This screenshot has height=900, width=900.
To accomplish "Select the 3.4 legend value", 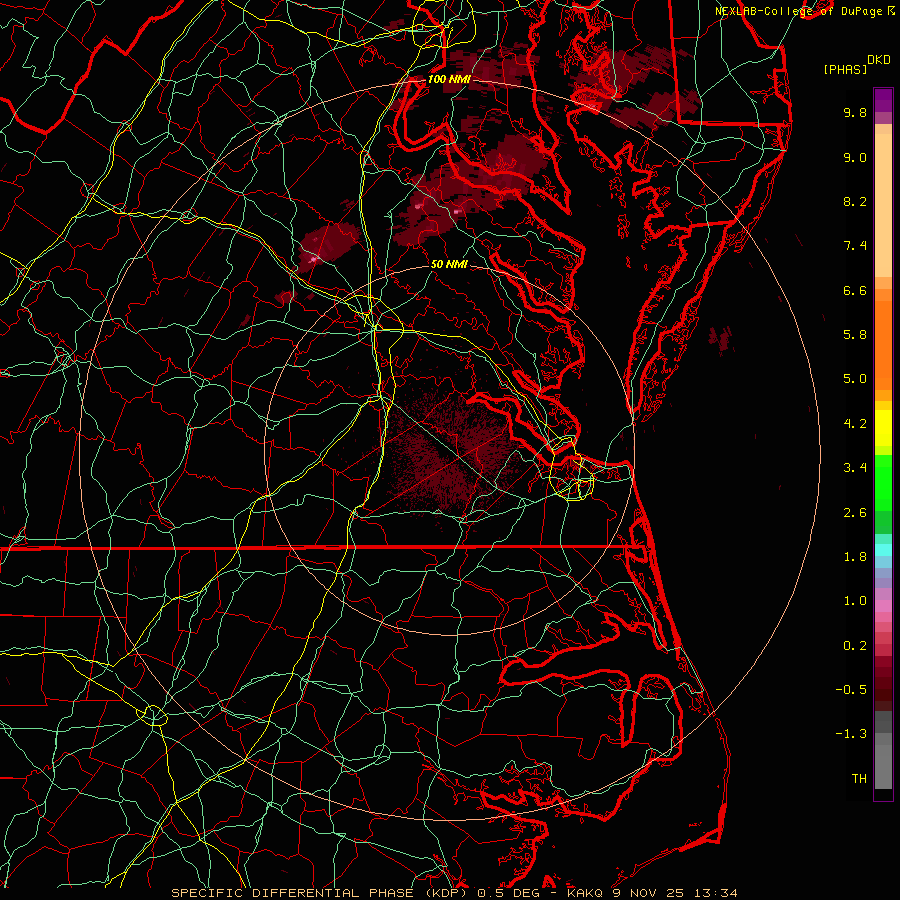I will [x=855, y=468].
